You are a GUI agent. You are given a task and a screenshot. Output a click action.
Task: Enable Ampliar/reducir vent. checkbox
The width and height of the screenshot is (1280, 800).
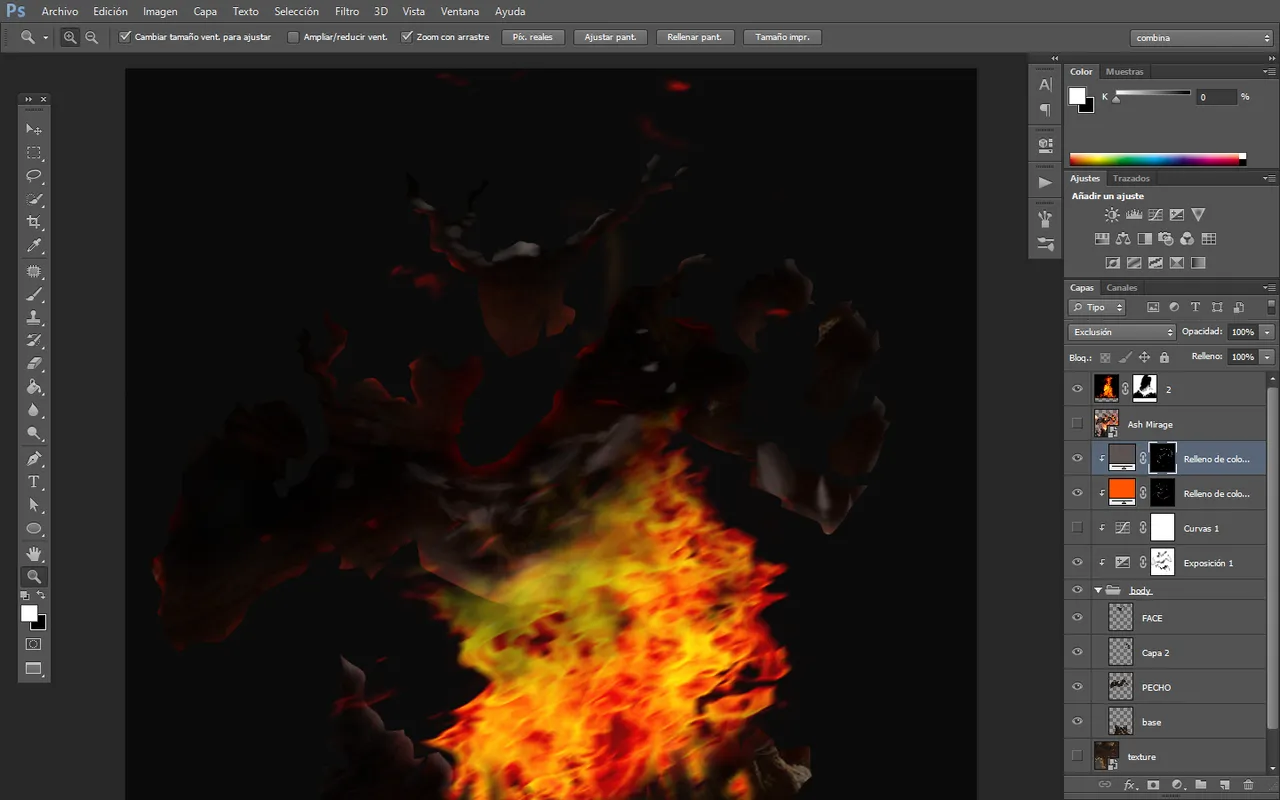(293, 37)
